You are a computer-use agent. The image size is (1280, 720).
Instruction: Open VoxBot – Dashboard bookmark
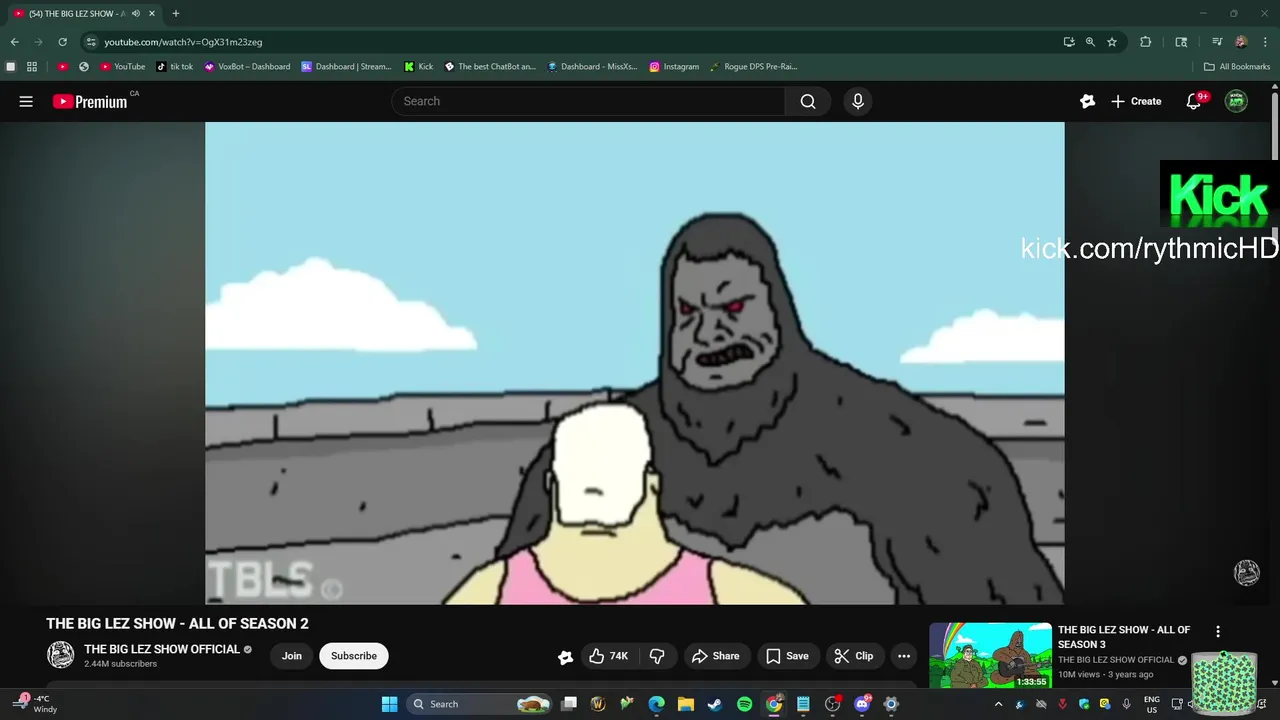click(x=247, y=67)
